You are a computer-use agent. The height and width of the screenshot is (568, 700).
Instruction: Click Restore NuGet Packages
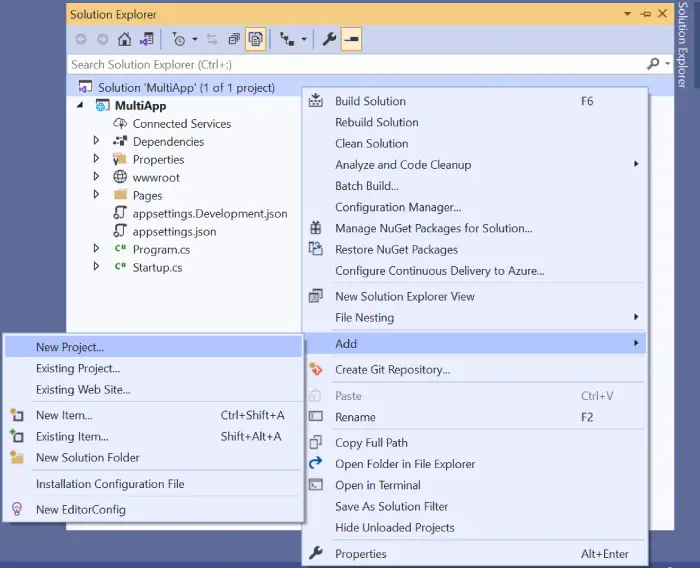[475, 250]
